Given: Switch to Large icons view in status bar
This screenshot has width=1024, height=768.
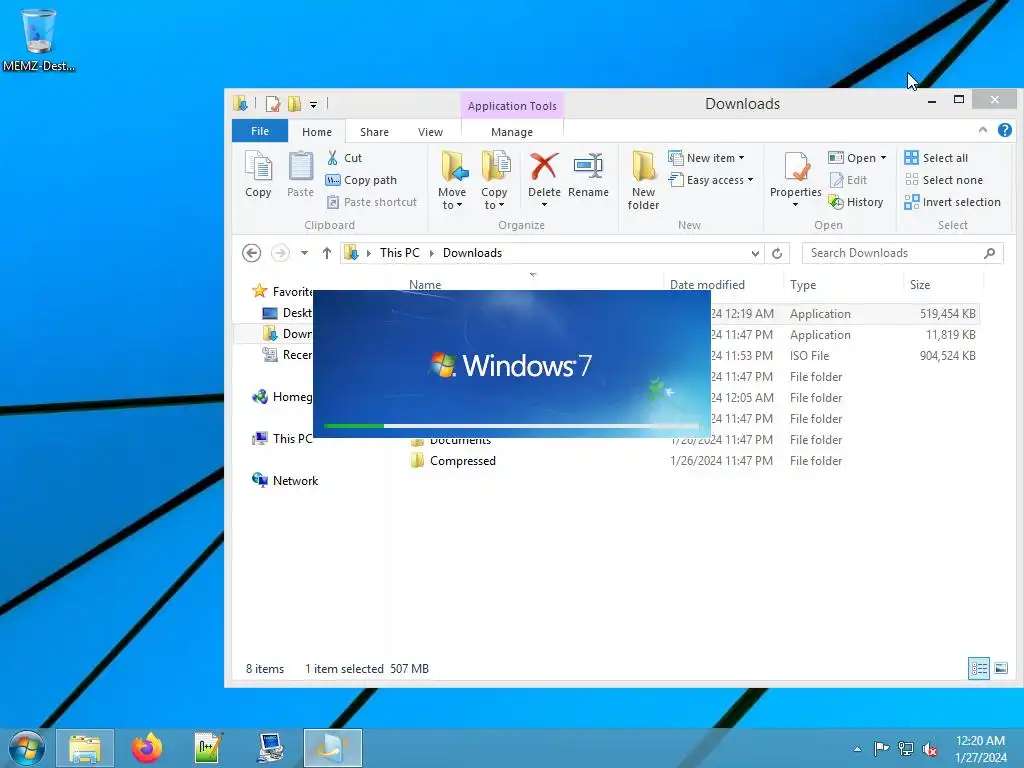Looking at the screenshot, I should [1000, 668].
